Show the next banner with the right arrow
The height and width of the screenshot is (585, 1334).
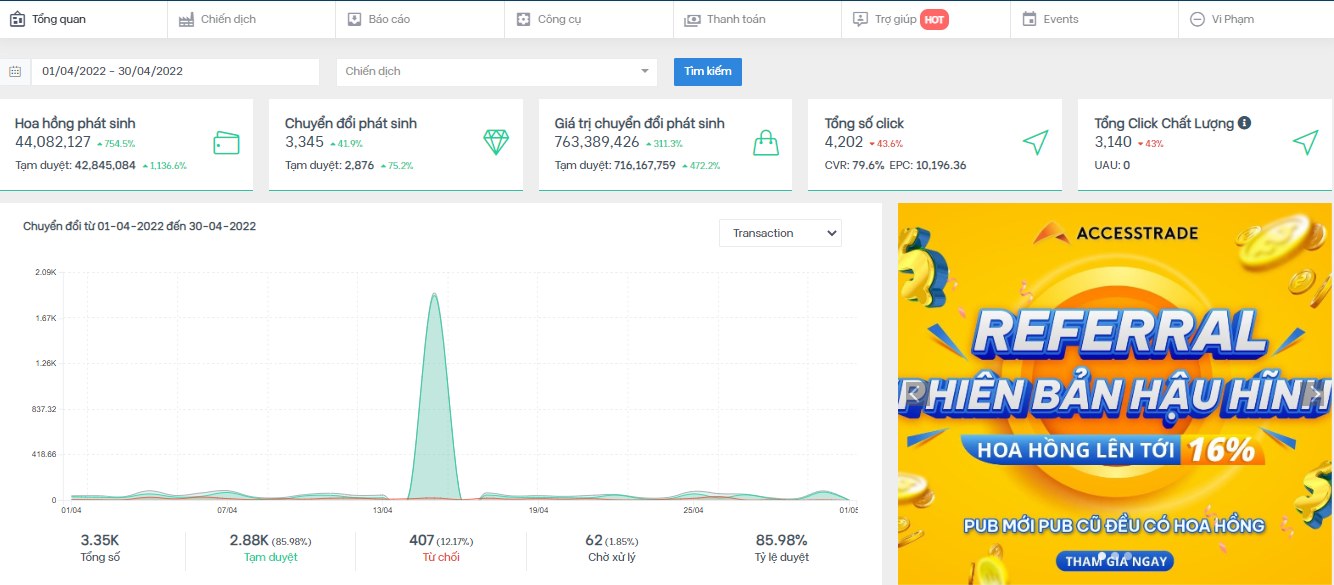tap(1314, 394)
